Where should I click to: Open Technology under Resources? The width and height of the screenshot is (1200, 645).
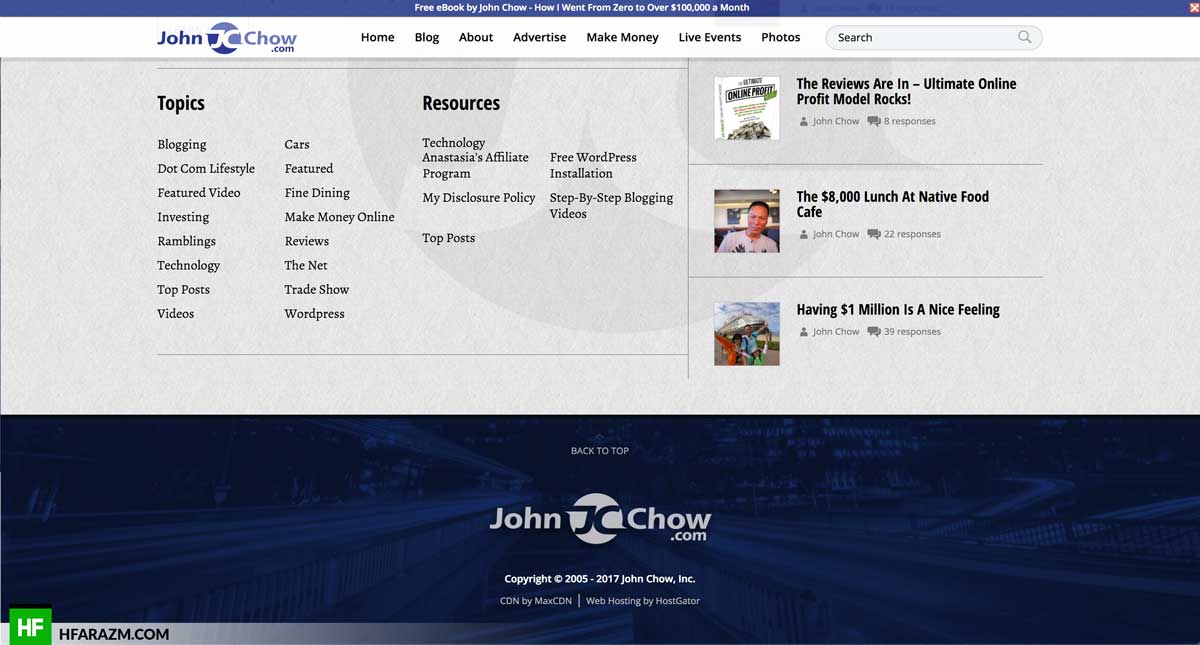[453, 143]
